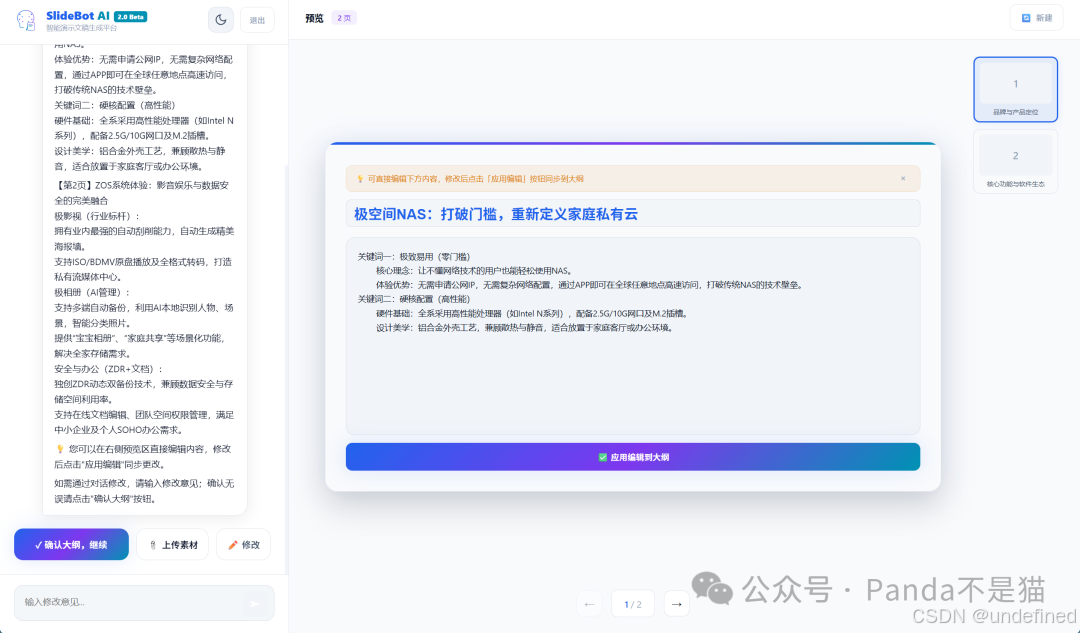Click the paperclip icon on 上传素材 button
This screenshot has width=1080, height=633.
[153, 545]
